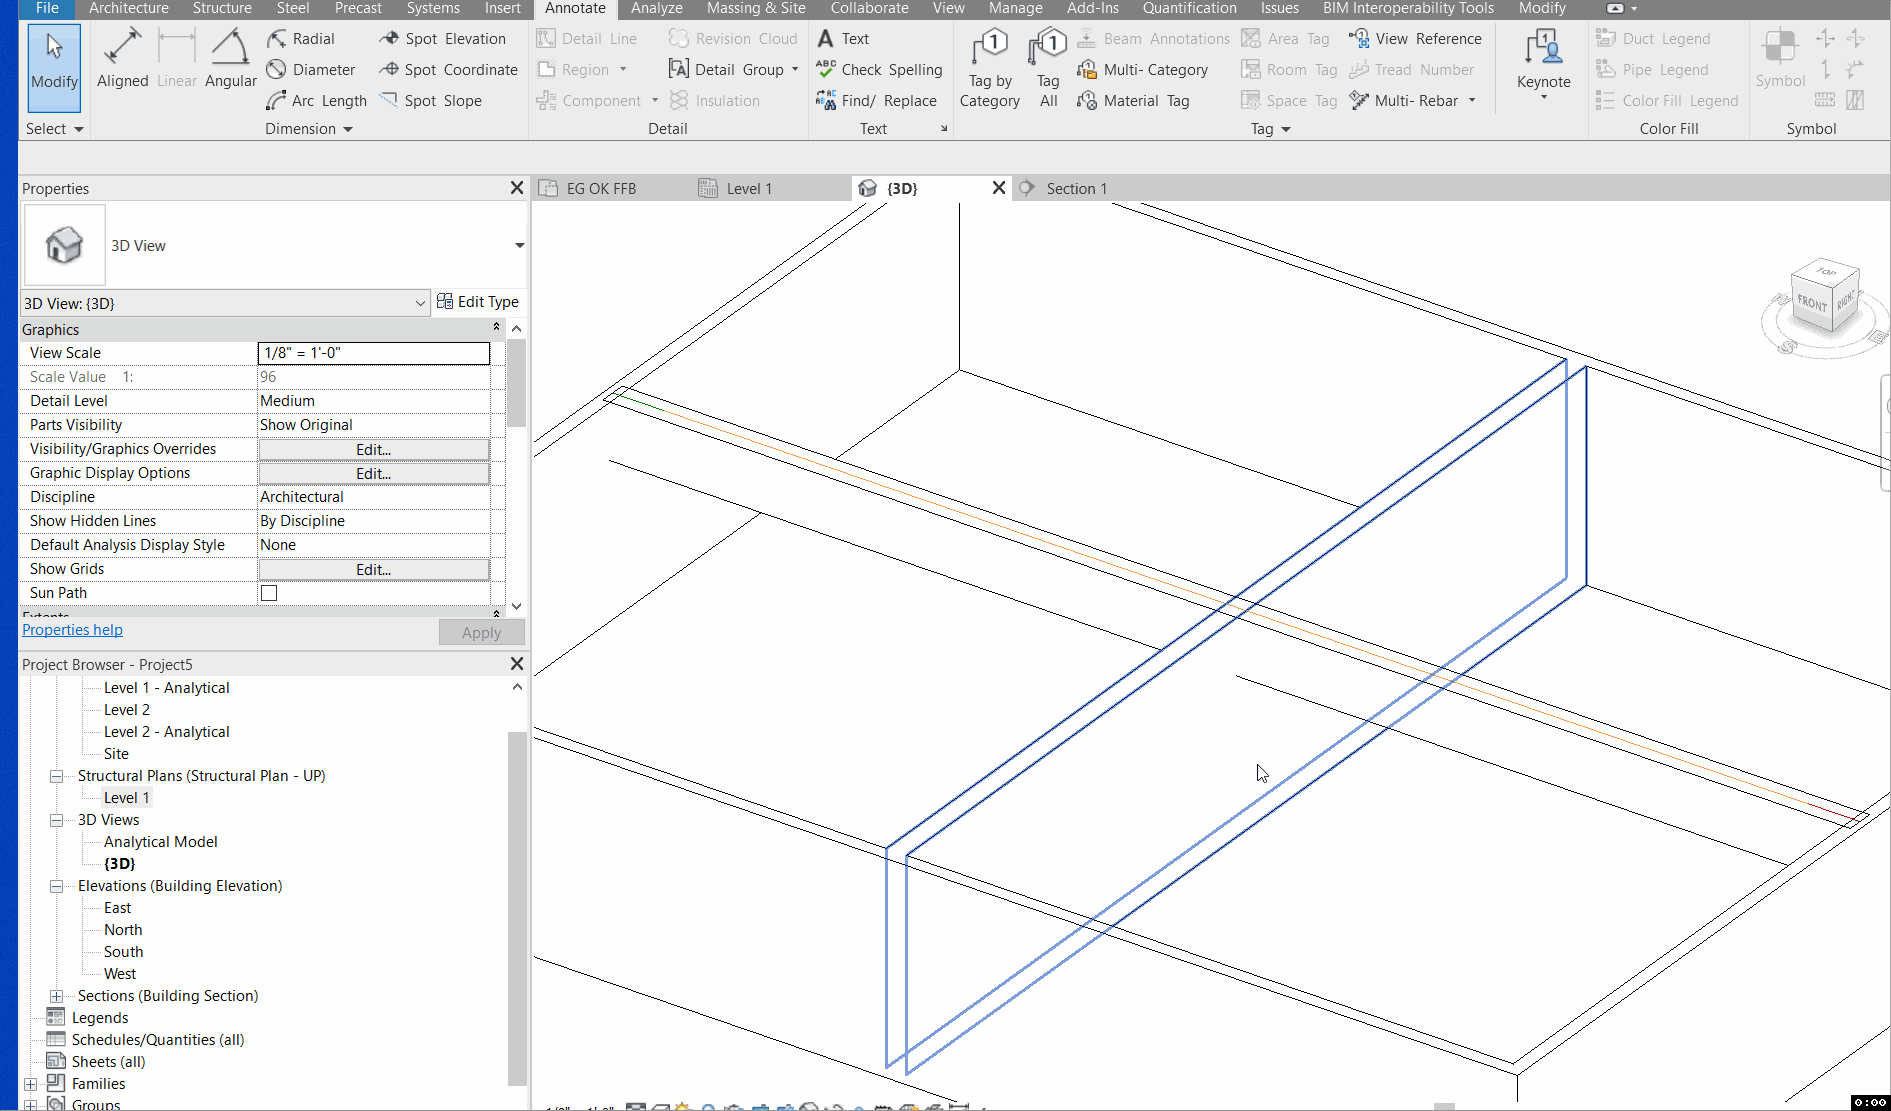Start a Revision Cloud

(x=733, y=38)
